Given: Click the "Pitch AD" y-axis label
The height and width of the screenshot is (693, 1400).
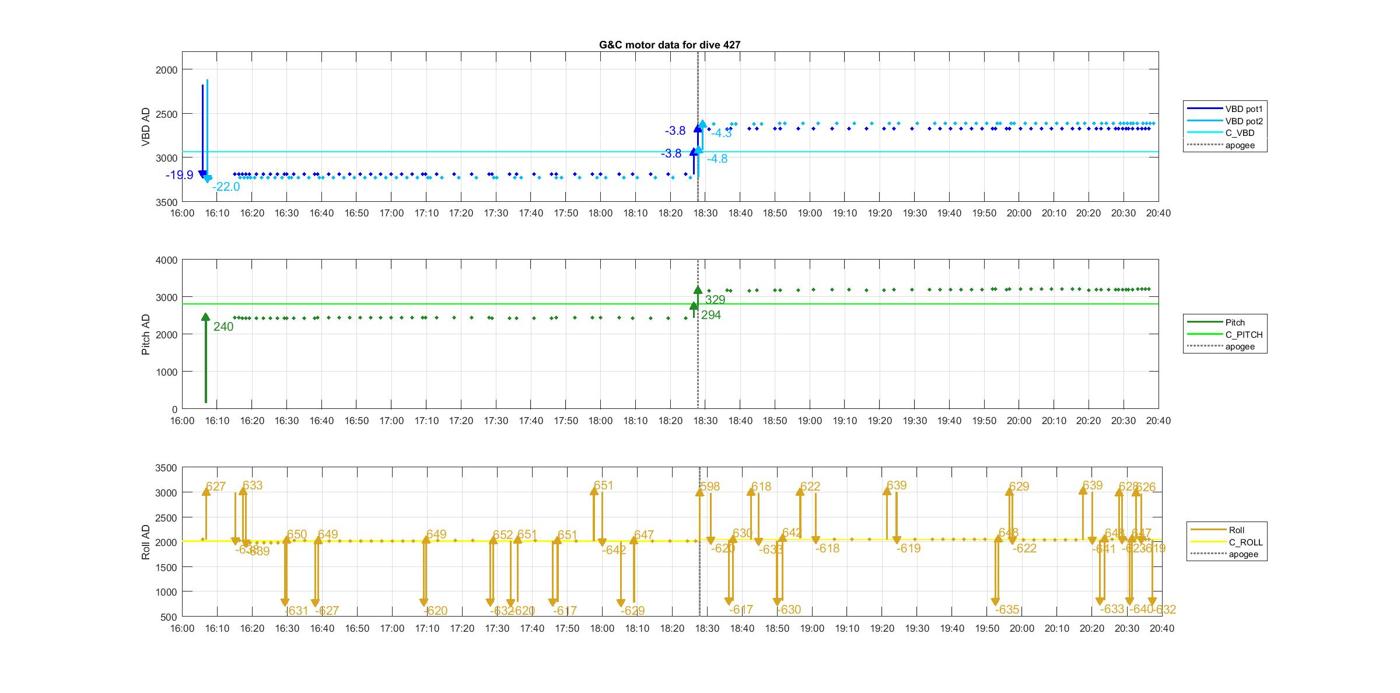Looking at the screenshot, I should coord(146,334).
